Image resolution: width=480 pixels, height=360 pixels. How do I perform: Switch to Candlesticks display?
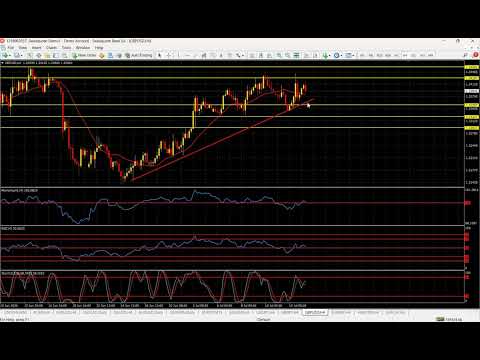pyautogui.click(x=261, y=55)
